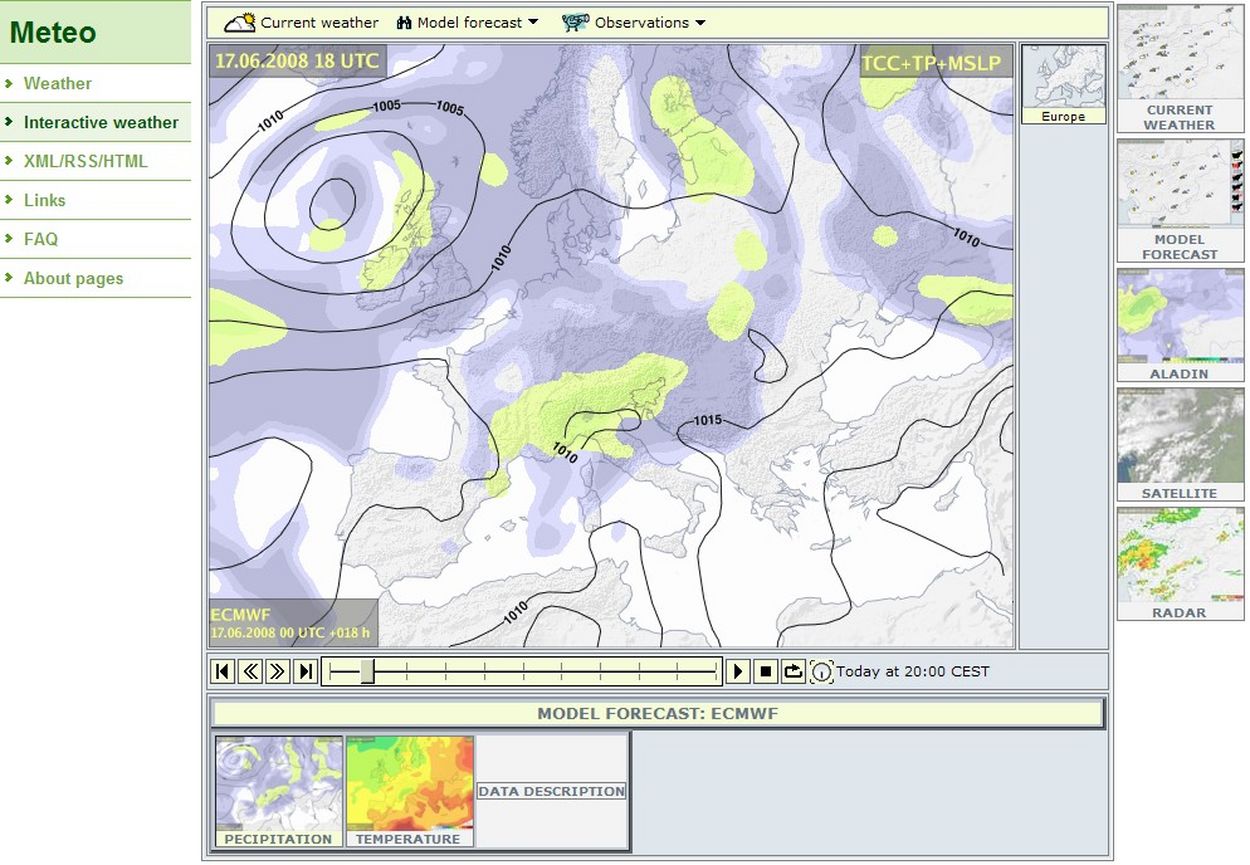Open the Satellite imagery thumbnail
The height and width of the screenshot is (865, 1250).
(x=1180, y=445)
